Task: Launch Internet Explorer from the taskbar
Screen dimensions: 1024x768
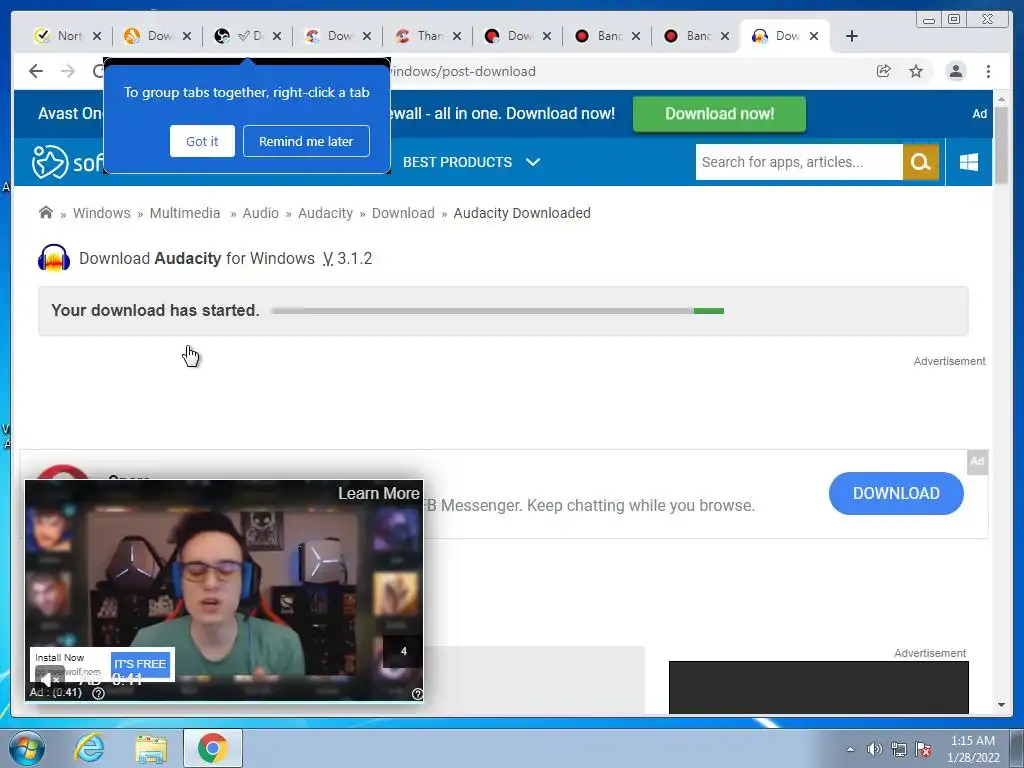Action: point(89,748)
